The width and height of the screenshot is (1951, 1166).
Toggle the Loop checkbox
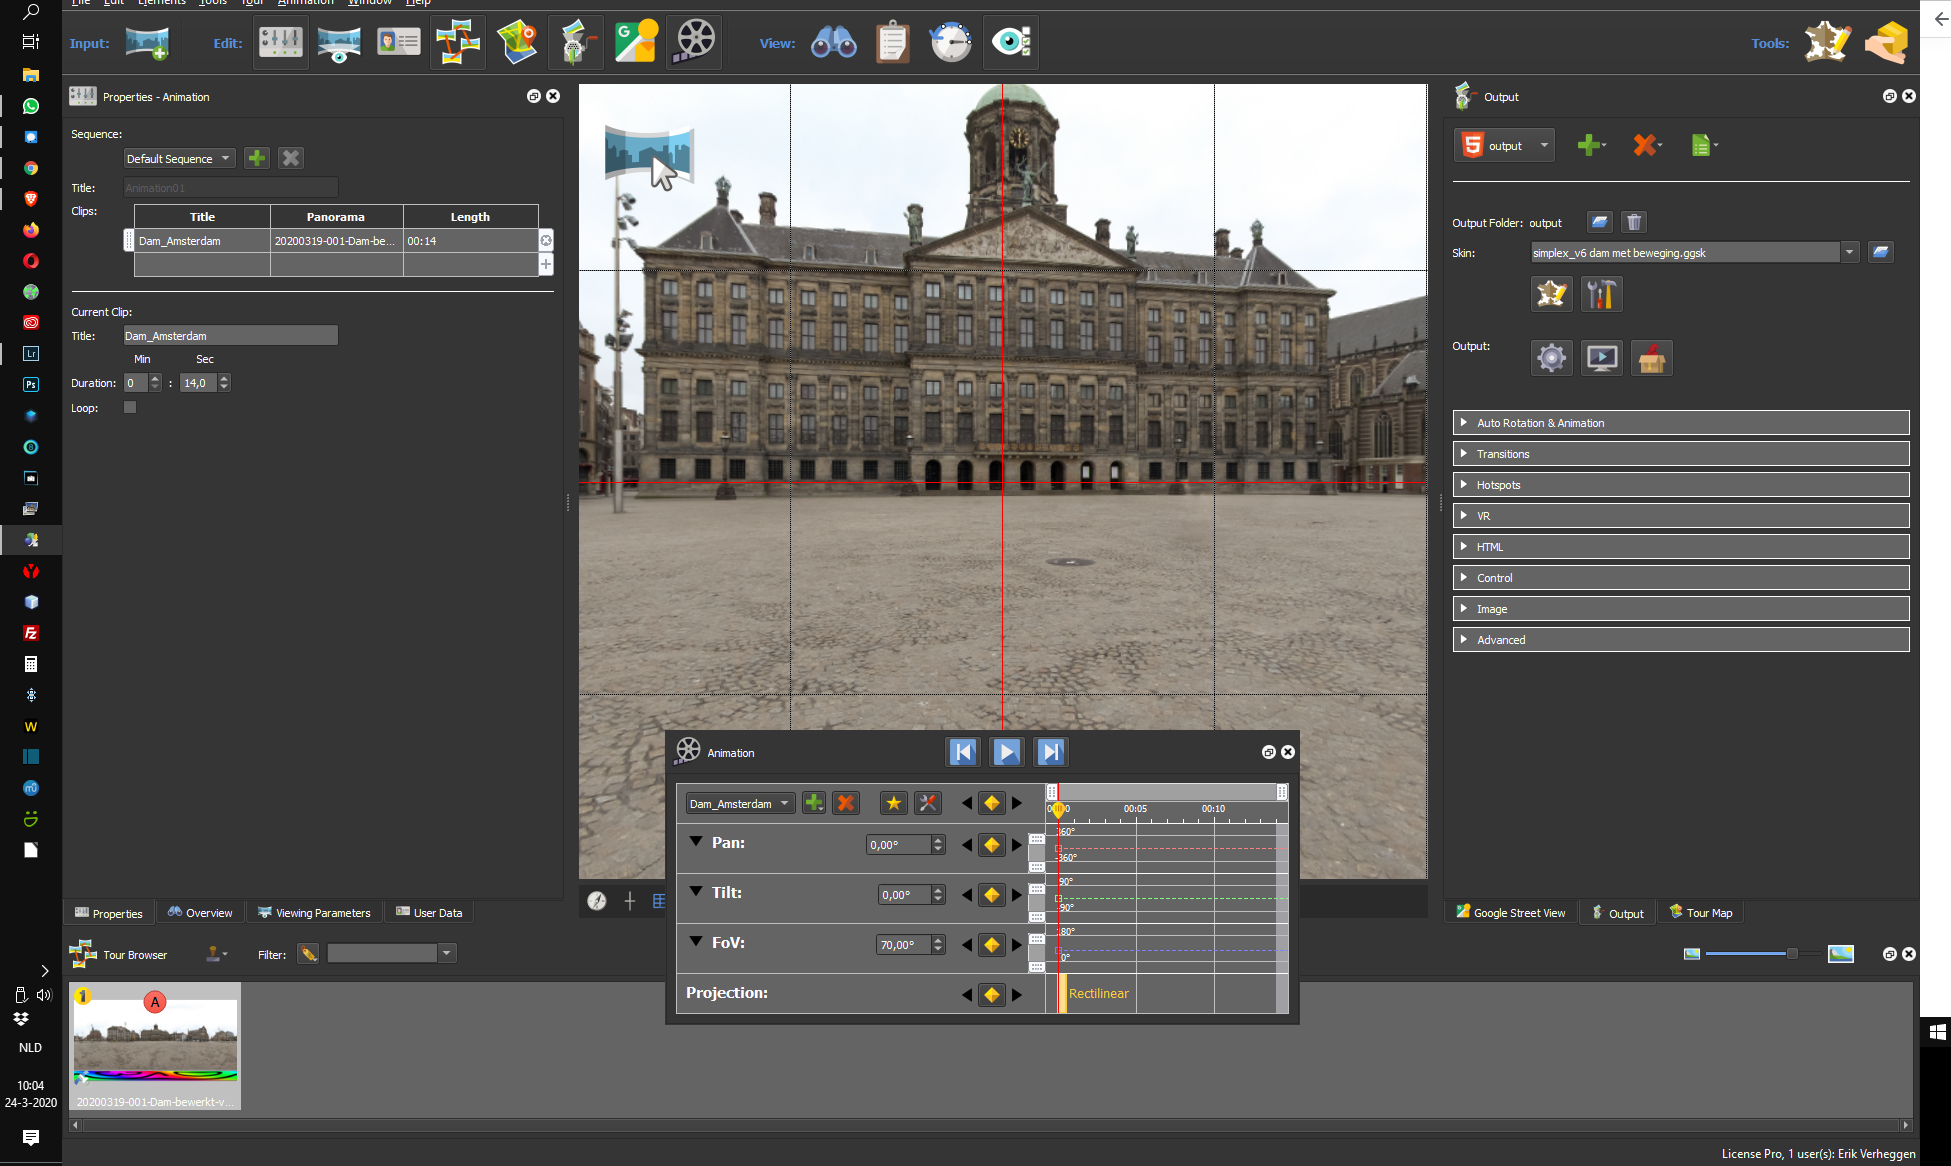pos(130,407)
